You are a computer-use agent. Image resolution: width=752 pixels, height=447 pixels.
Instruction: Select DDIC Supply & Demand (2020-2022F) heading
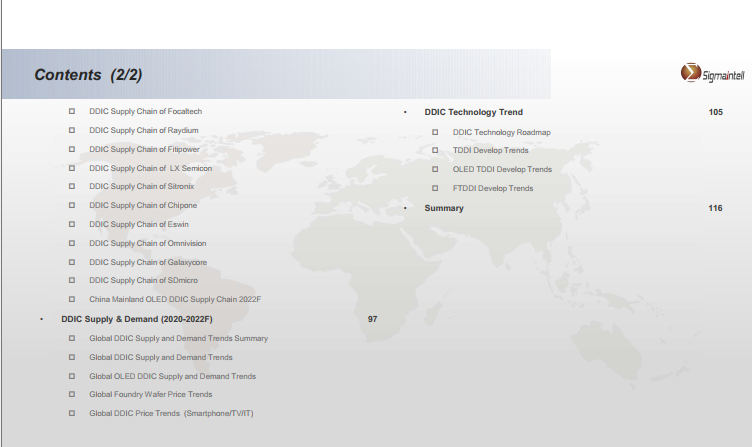[137, 318]
